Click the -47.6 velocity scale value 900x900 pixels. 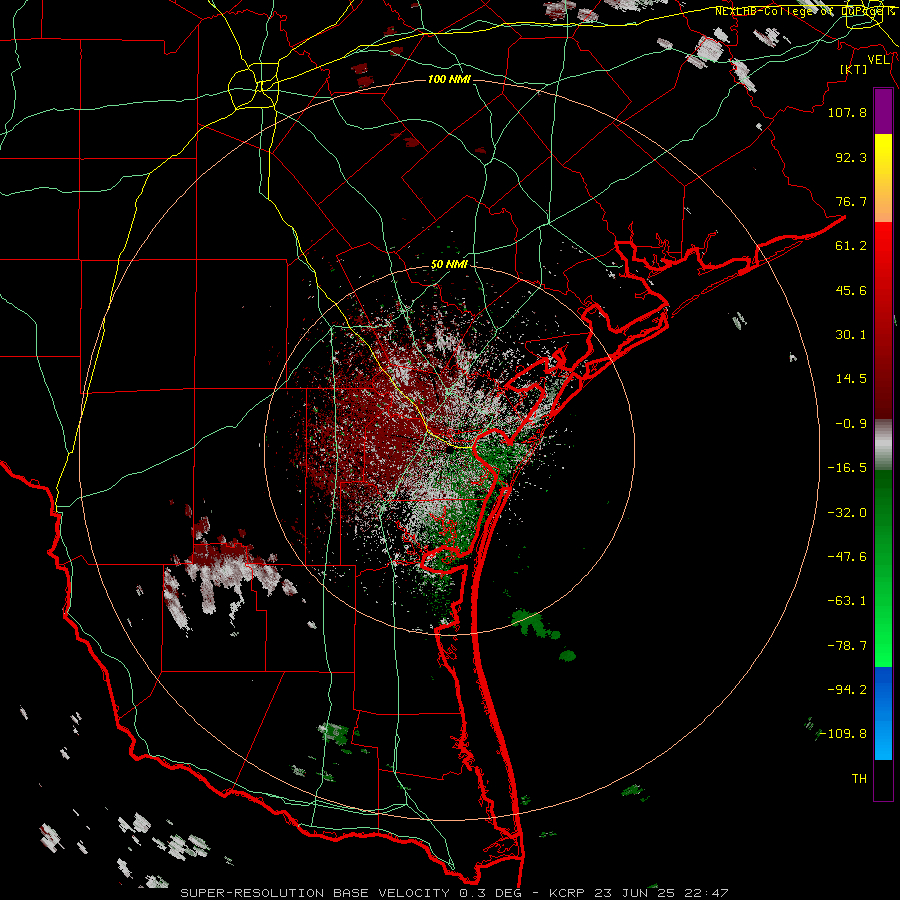tap(847, 557)
